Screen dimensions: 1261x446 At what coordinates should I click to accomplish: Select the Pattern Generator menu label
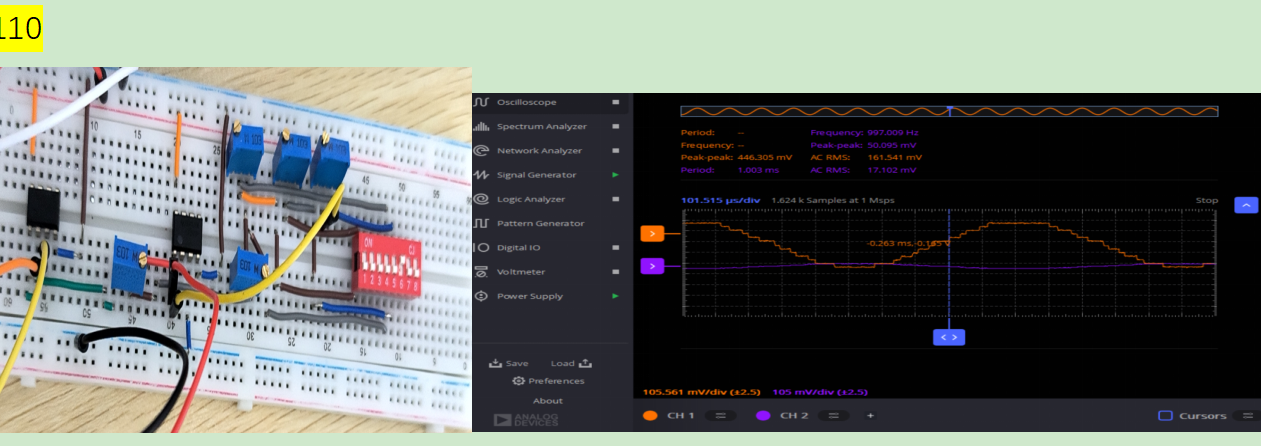point(541,223)
